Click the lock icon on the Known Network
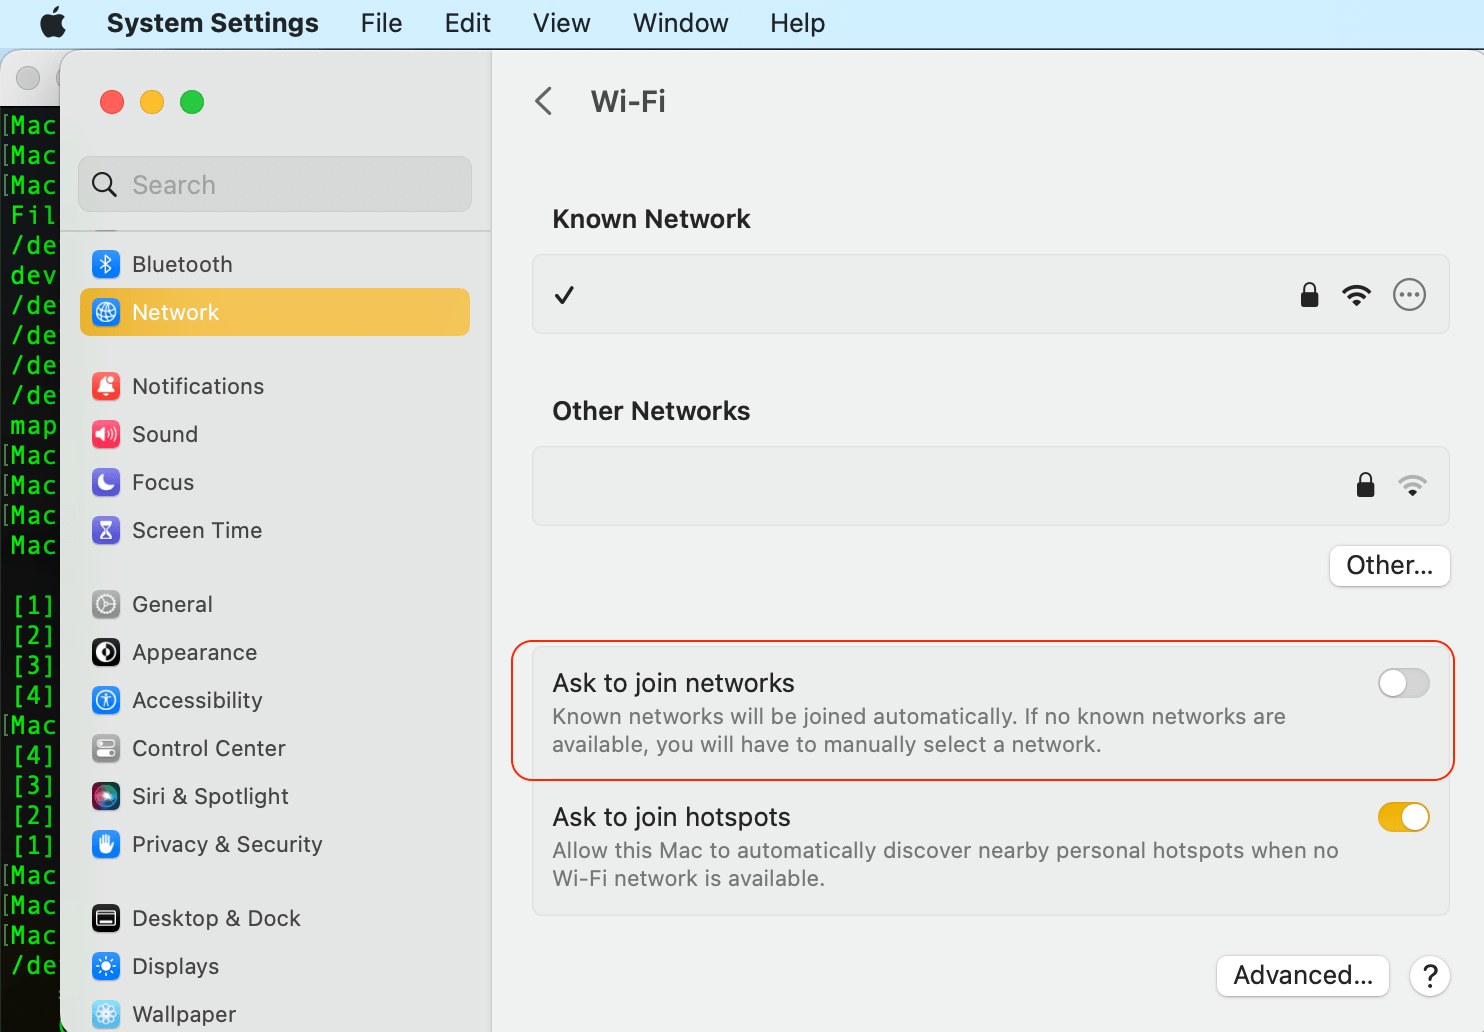 tap(1309, 294)
